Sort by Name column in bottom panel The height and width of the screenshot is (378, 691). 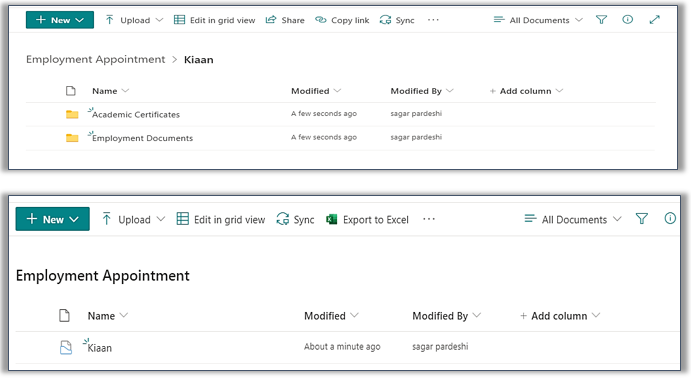pyautogui.click(x=108, y=316)
